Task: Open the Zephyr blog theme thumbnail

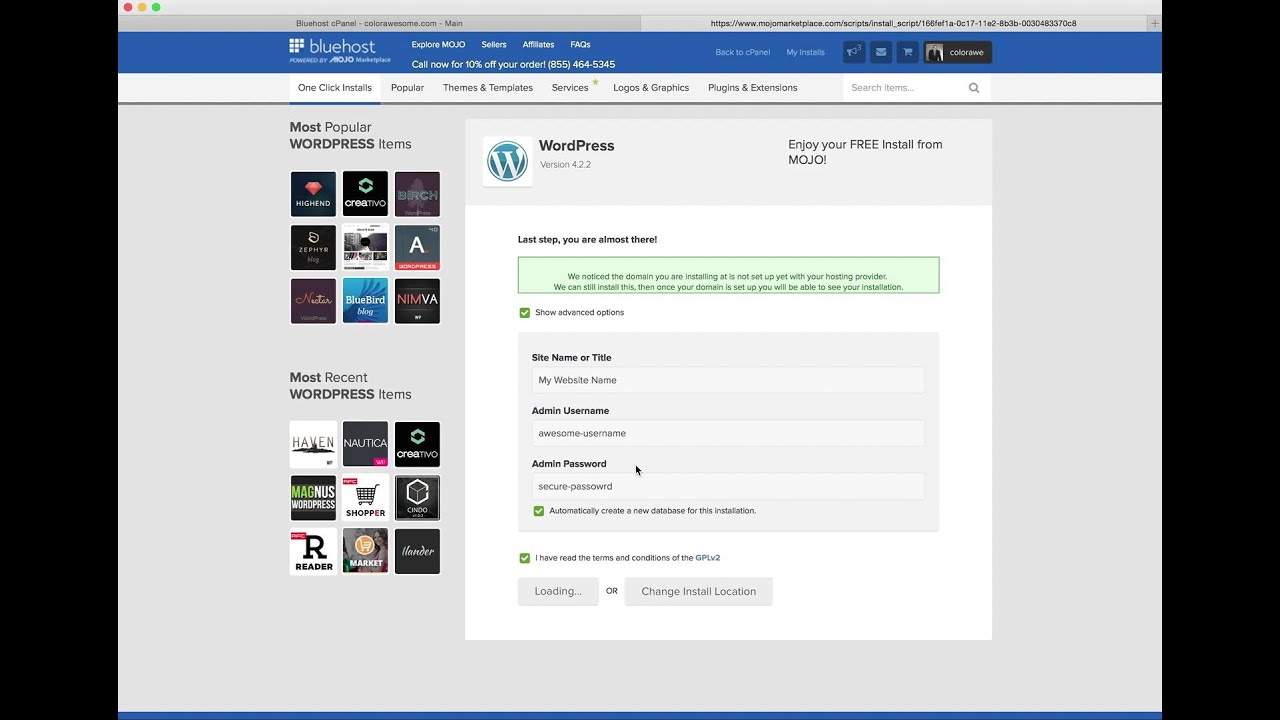Action: (313, 247)
